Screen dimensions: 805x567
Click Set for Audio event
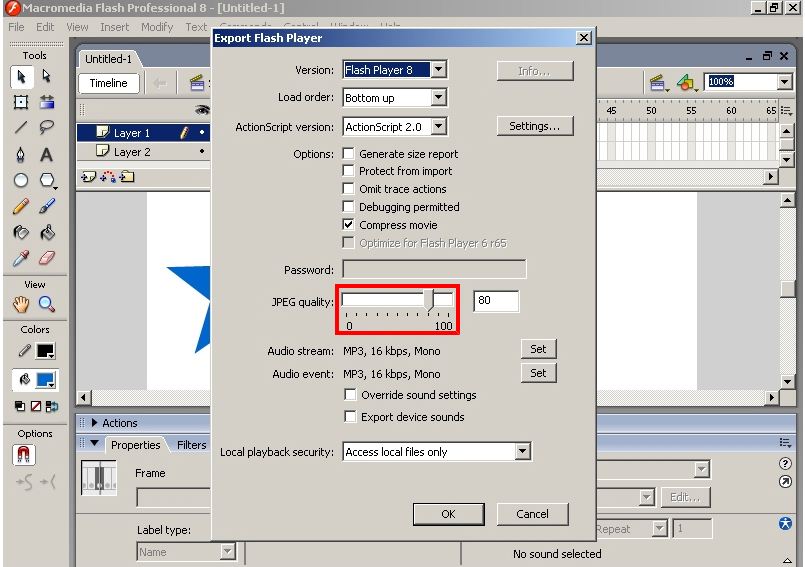(538, 373)
